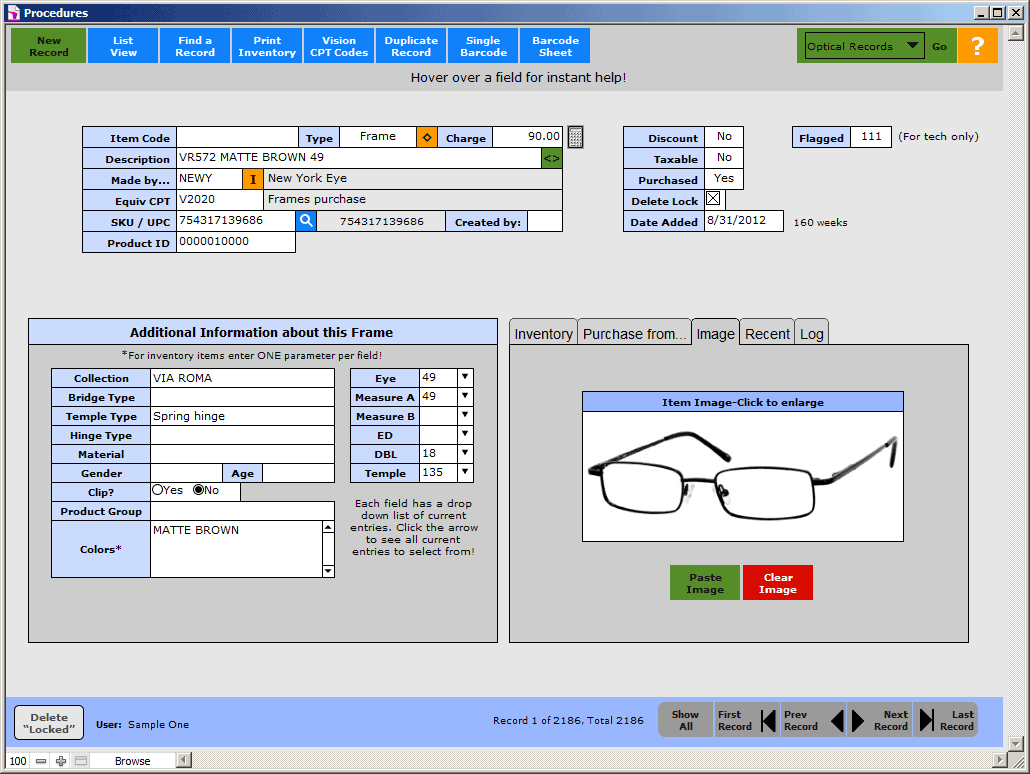Open the Optical Records dropdown

(913, 44)
